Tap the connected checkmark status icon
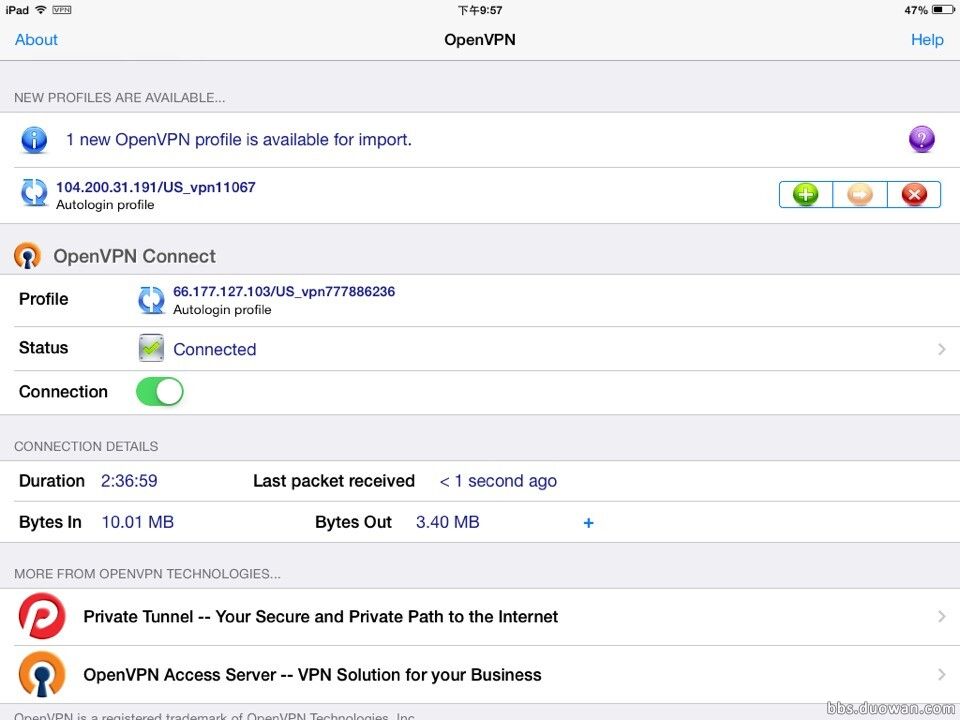Screen dimensions: 960x720 click(151, 348)
